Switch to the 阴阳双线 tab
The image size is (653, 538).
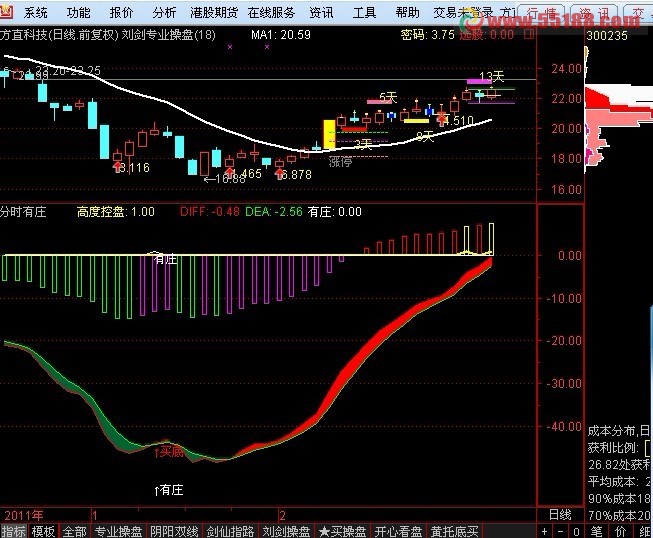[x=174, y=531]
